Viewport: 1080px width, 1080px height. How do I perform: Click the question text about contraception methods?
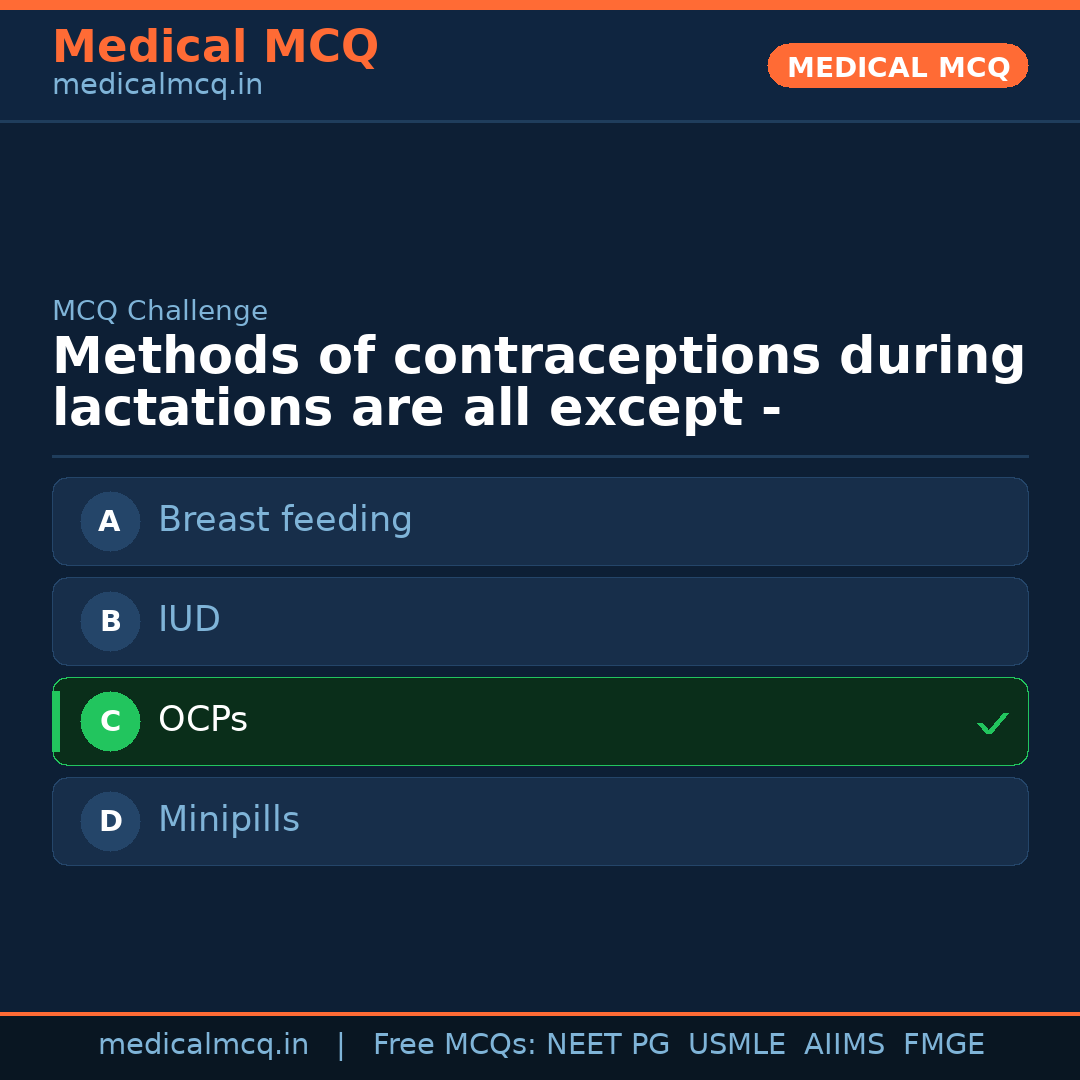pos(540,380)
